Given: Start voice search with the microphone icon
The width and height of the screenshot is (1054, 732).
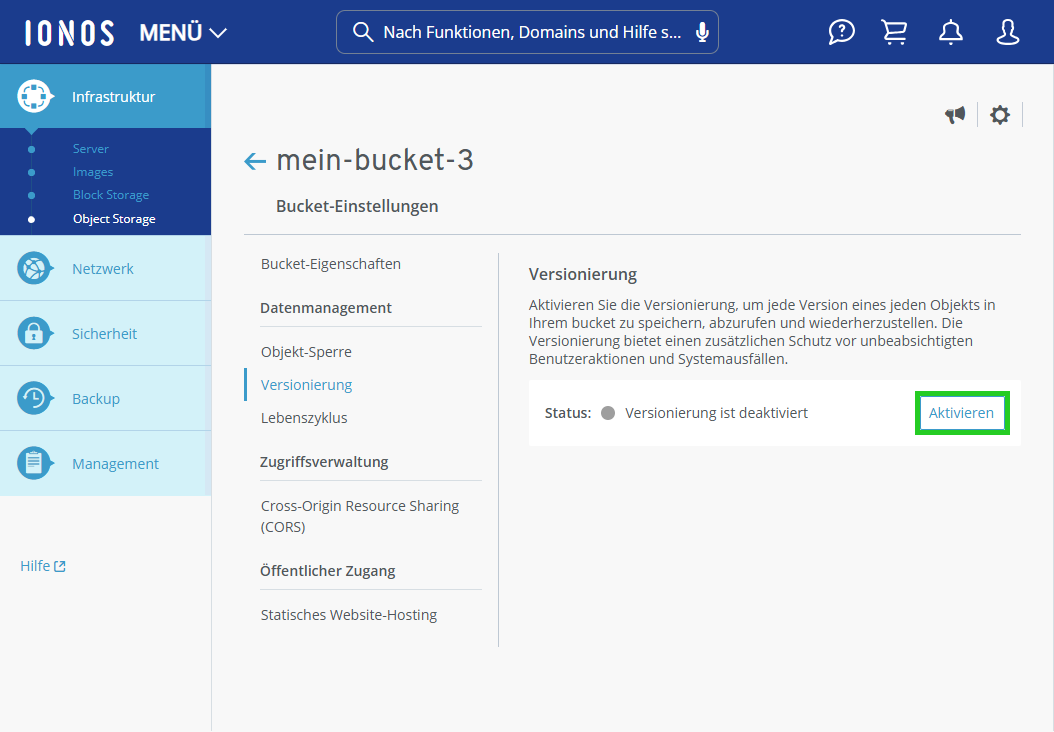Looking at the screenshot, I should (x=702, y=31).
